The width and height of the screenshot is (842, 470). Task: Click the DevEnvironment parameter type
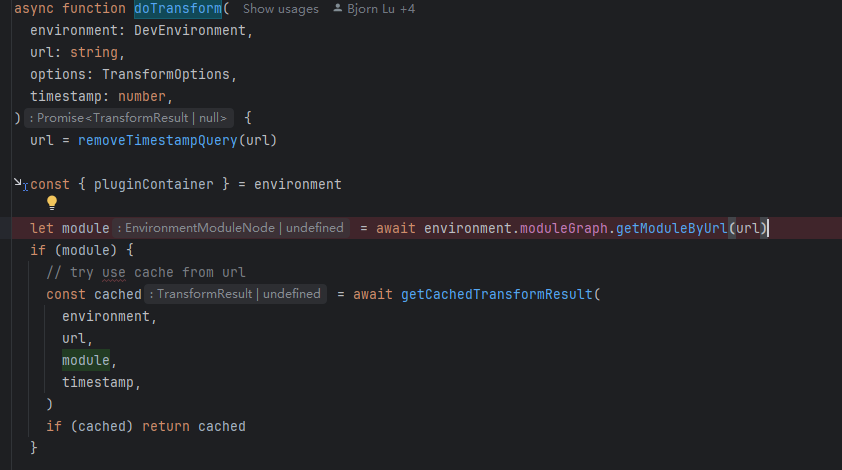click(190, 30)
